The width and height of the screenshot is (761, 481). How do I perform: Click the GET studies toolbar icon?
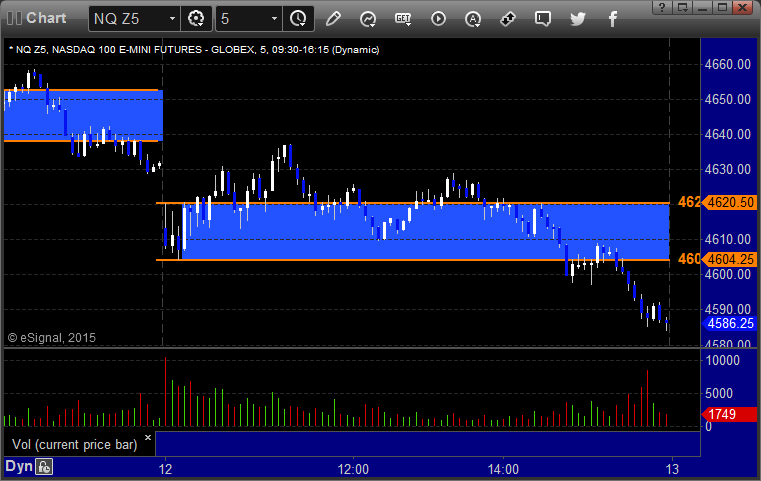403,19
